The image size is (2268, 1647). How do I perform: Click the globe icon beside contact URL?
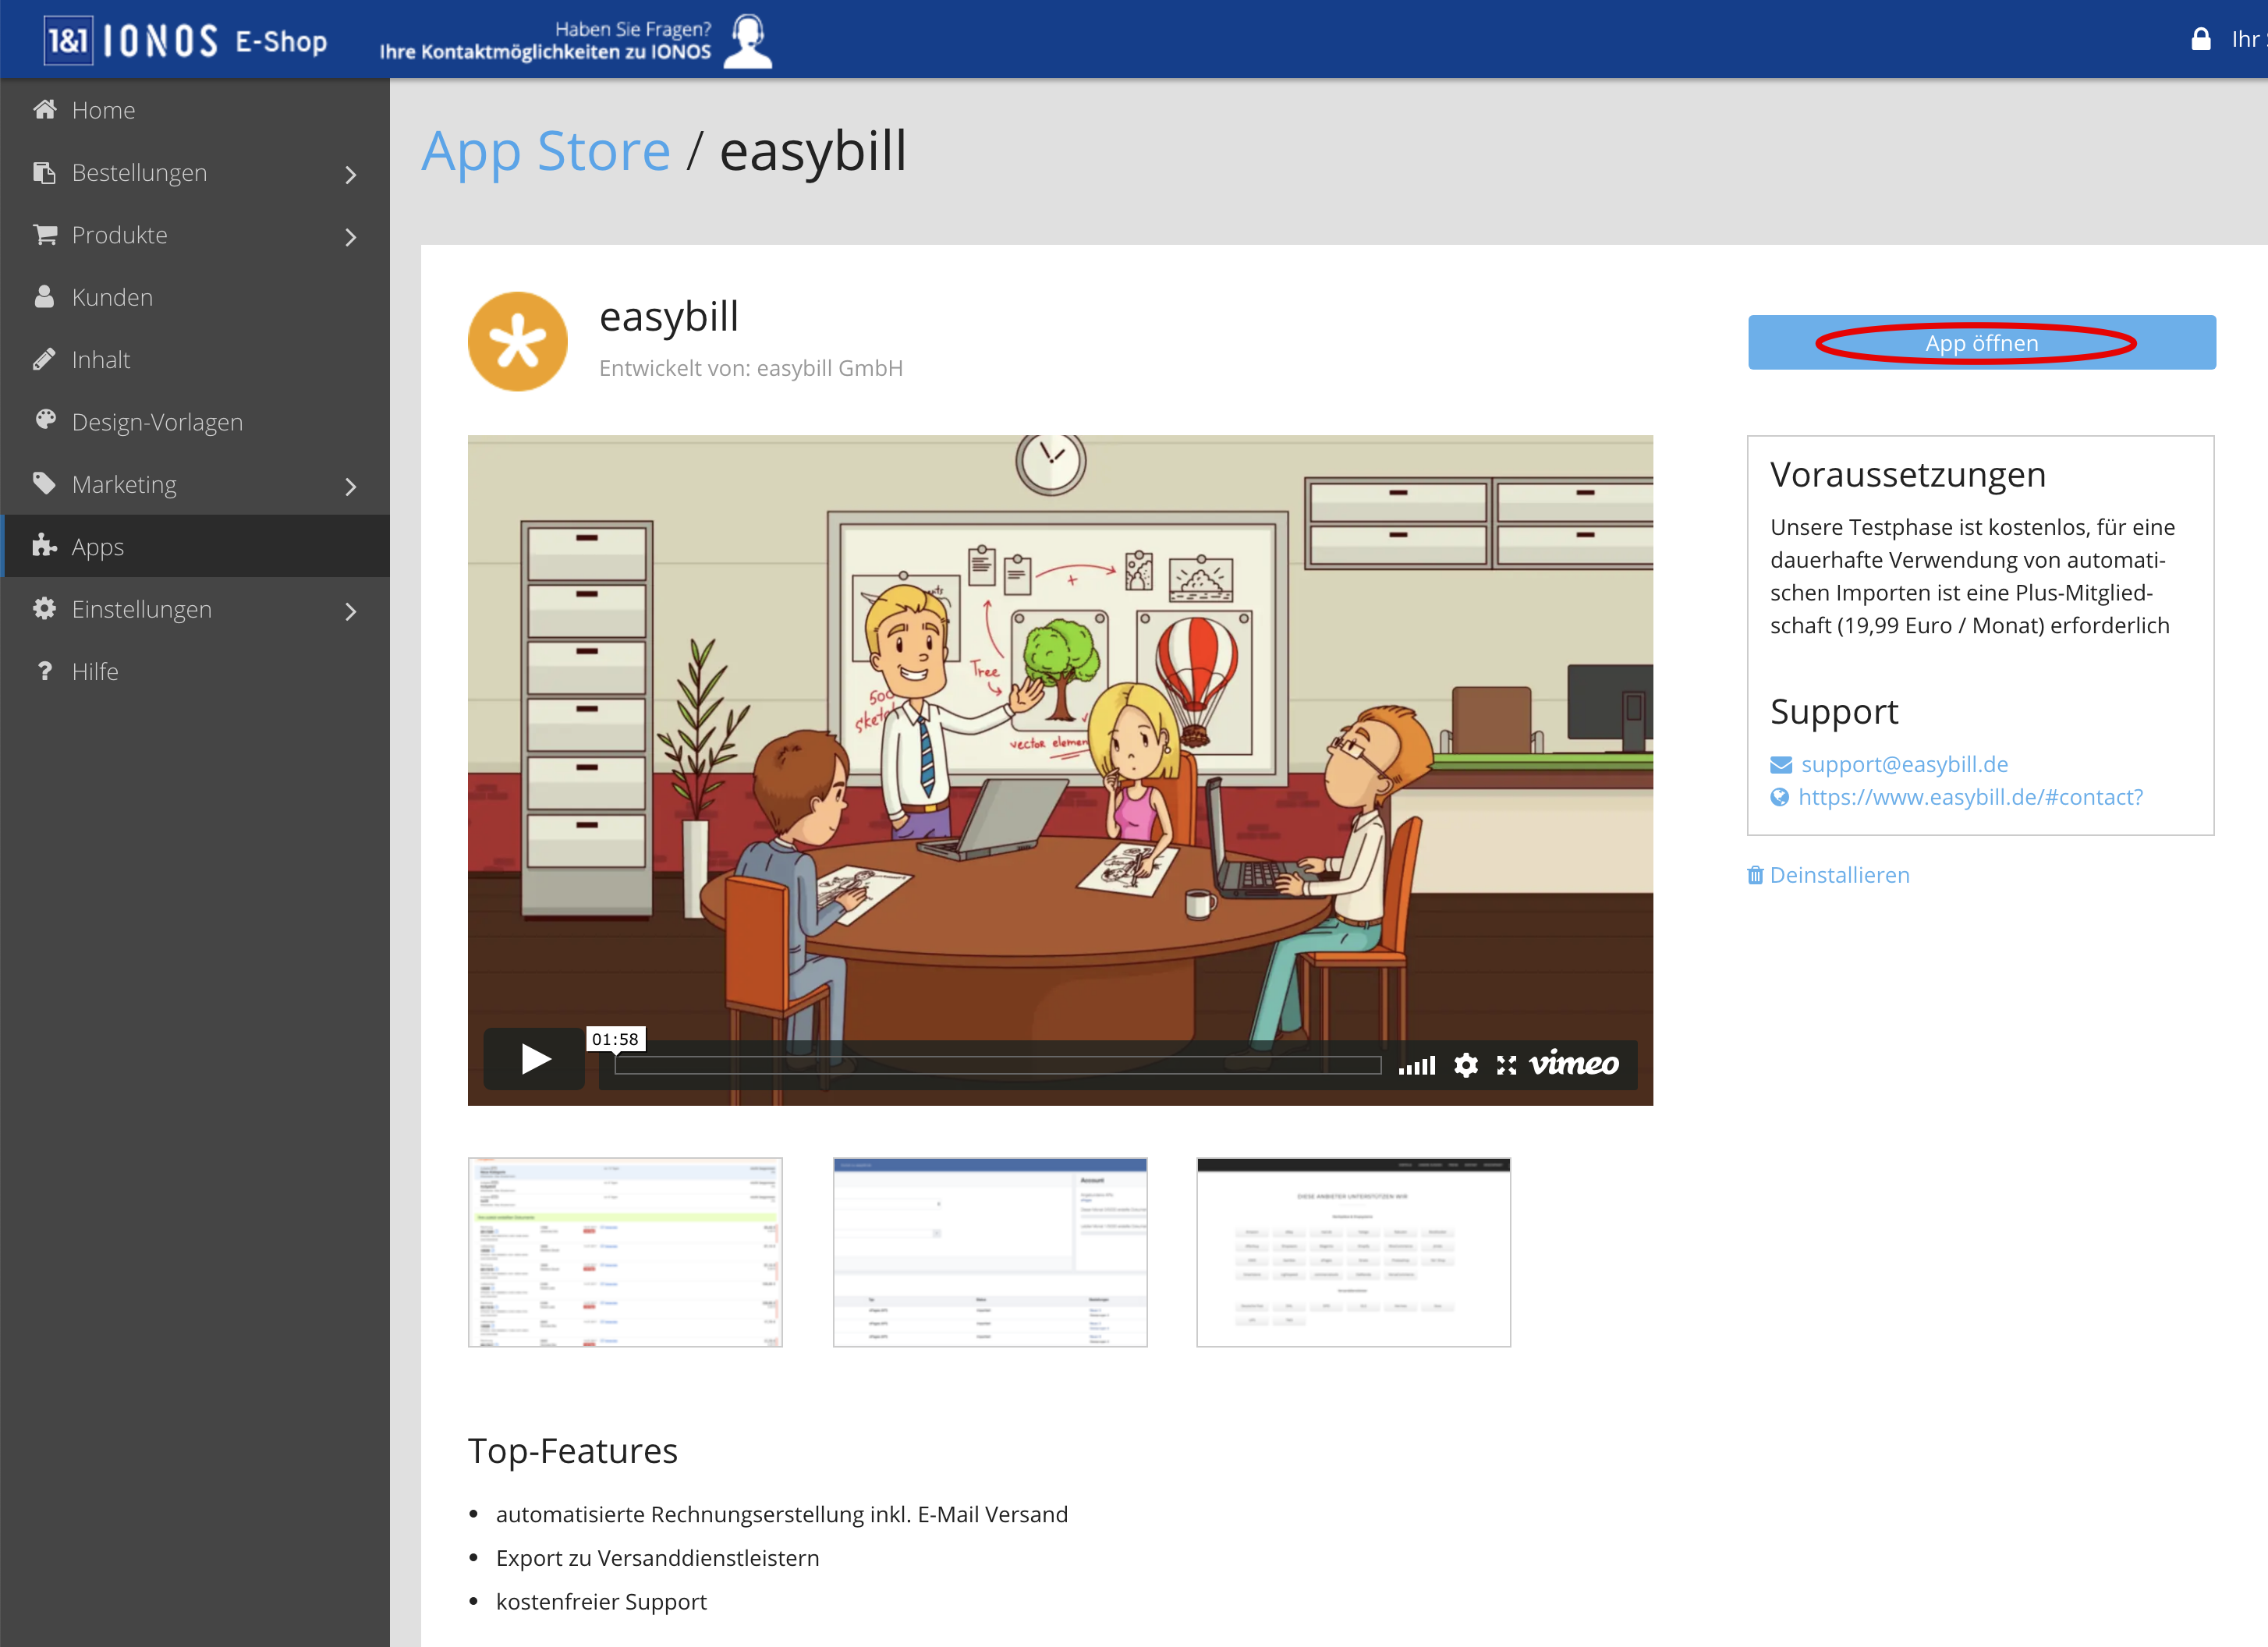pyautogui.click(x=1780, y=797)
